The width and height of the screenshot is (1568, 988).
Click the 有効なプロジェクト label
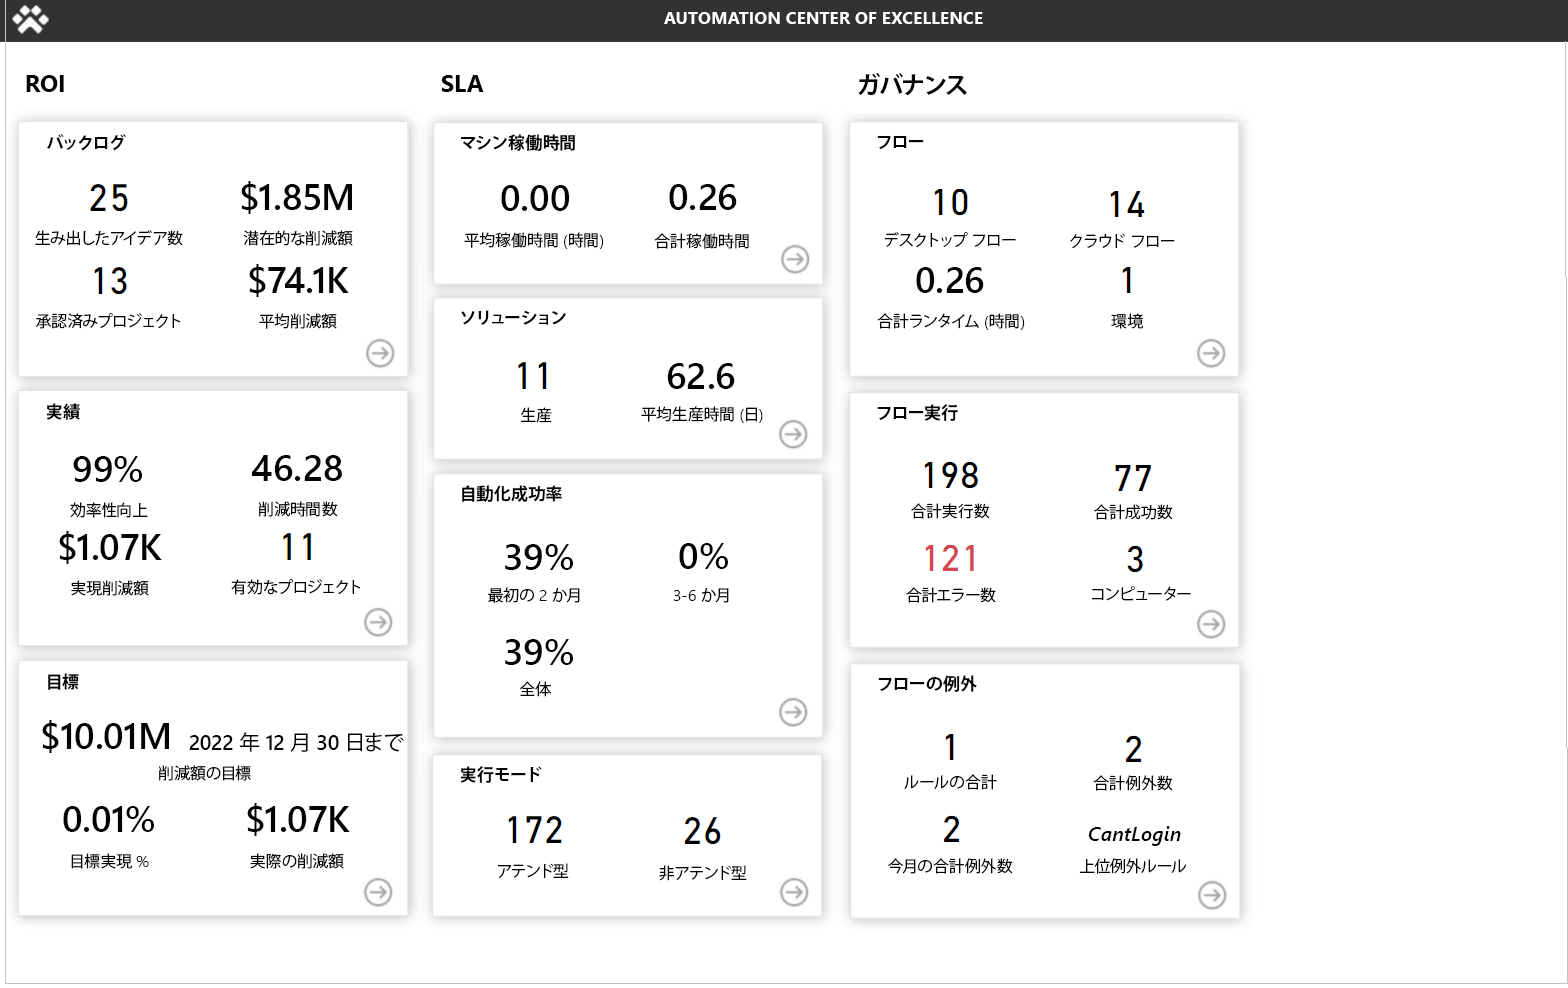click(x=296, y=587)
